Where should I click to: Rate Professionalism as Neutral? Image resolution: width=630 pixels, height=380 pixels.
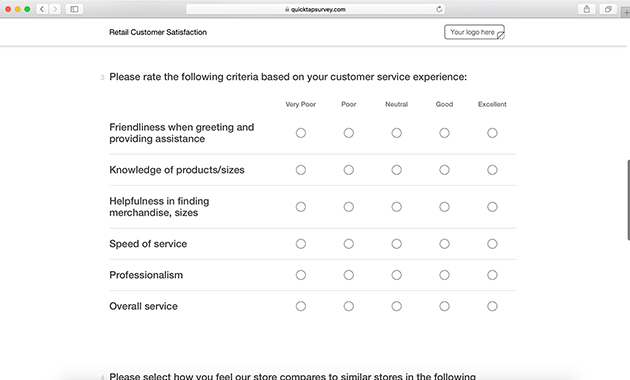397,275
